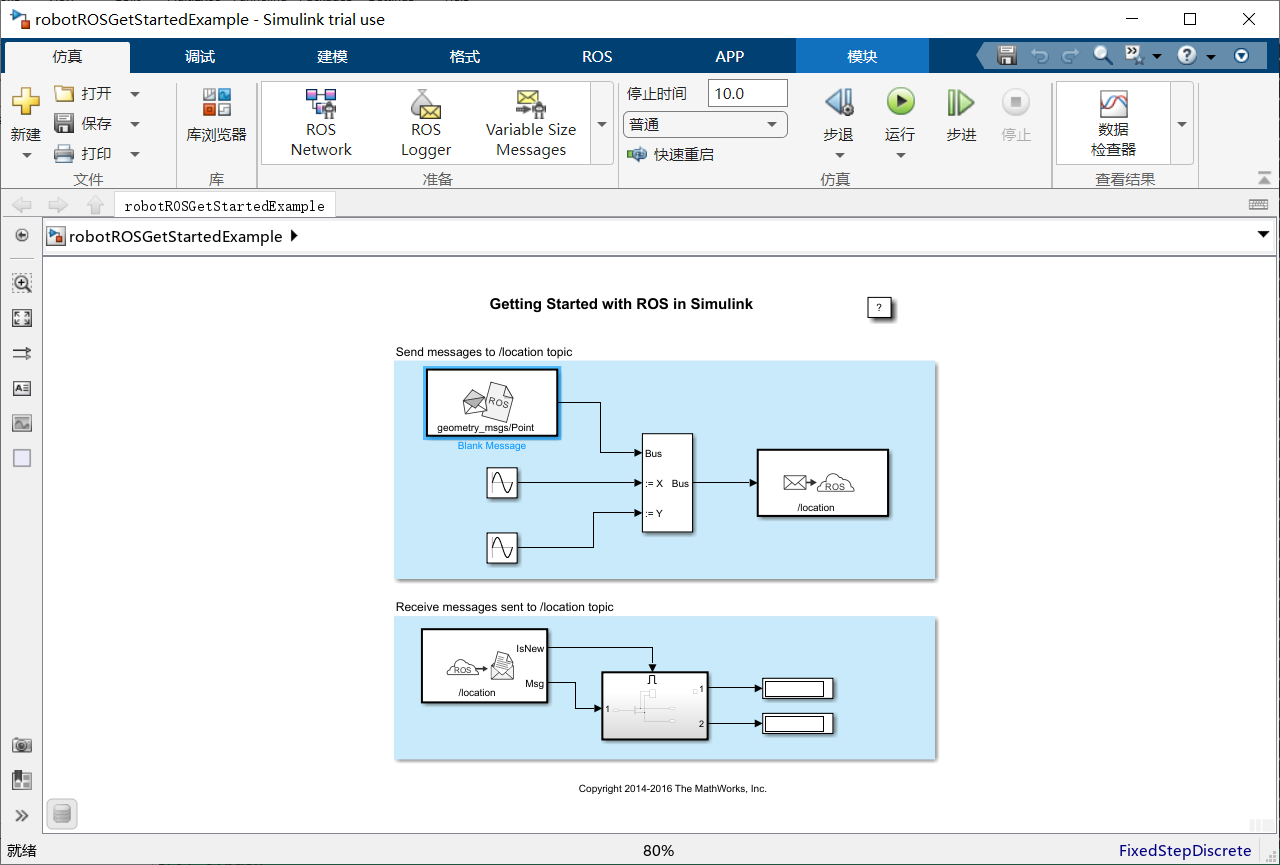This screenshot has height=865, width=1280.
Task: Click the redo arrow in the quick access toolbar
Action: click(x=1070, y=56)
